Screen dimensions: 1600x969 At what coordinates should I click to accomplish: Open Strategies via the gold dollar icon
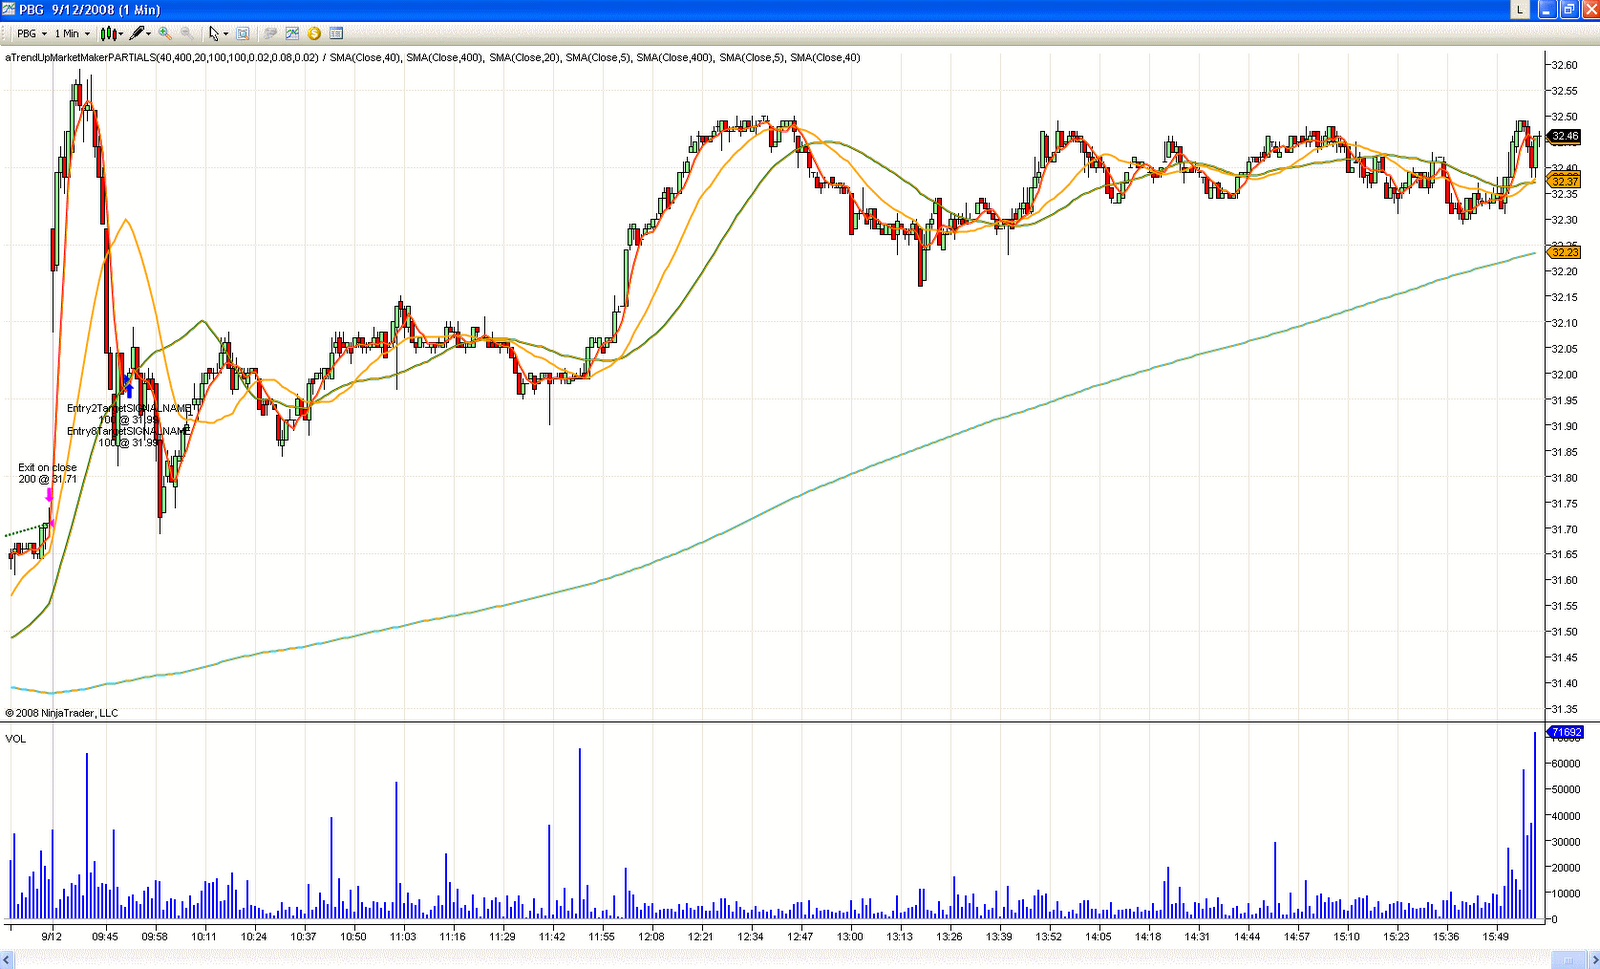pyautogui.click(x=314, y=33)
